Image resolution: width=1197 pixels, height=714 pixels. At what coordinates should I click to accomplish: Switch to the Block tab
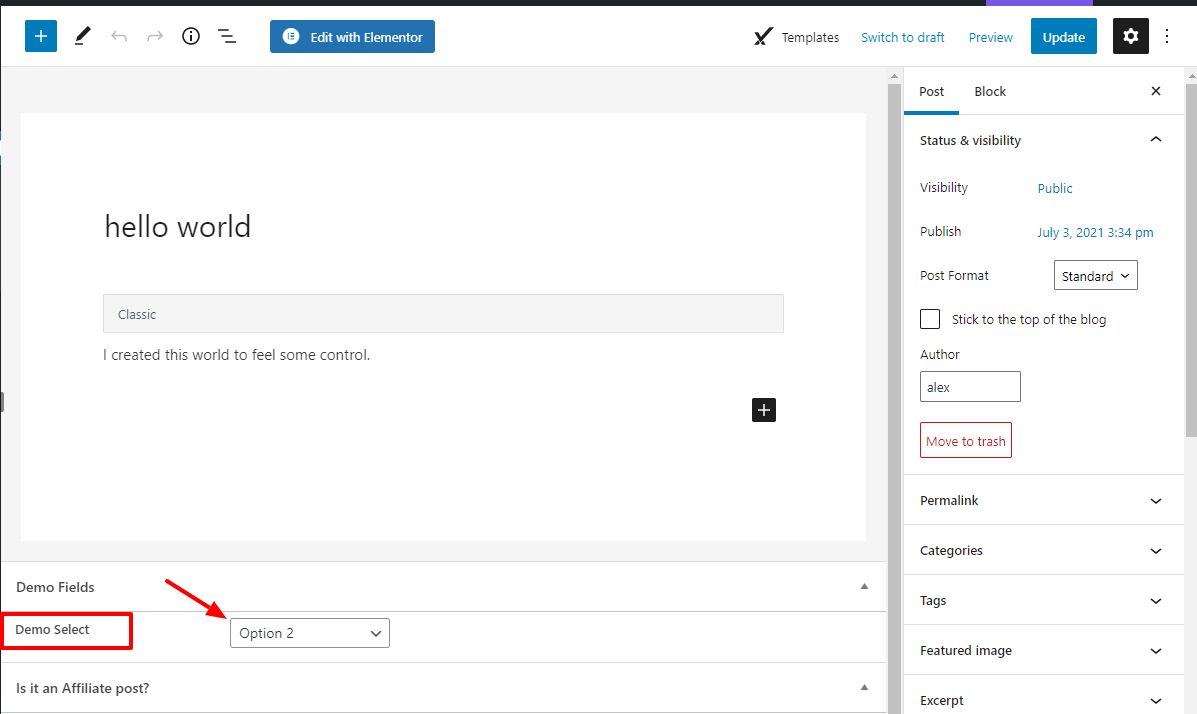click(990, 91)
